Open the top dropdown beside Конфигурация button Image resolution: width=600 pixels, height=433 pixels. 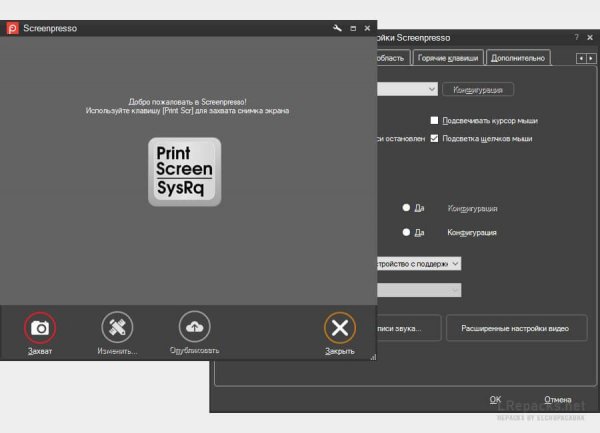[408, 89]
